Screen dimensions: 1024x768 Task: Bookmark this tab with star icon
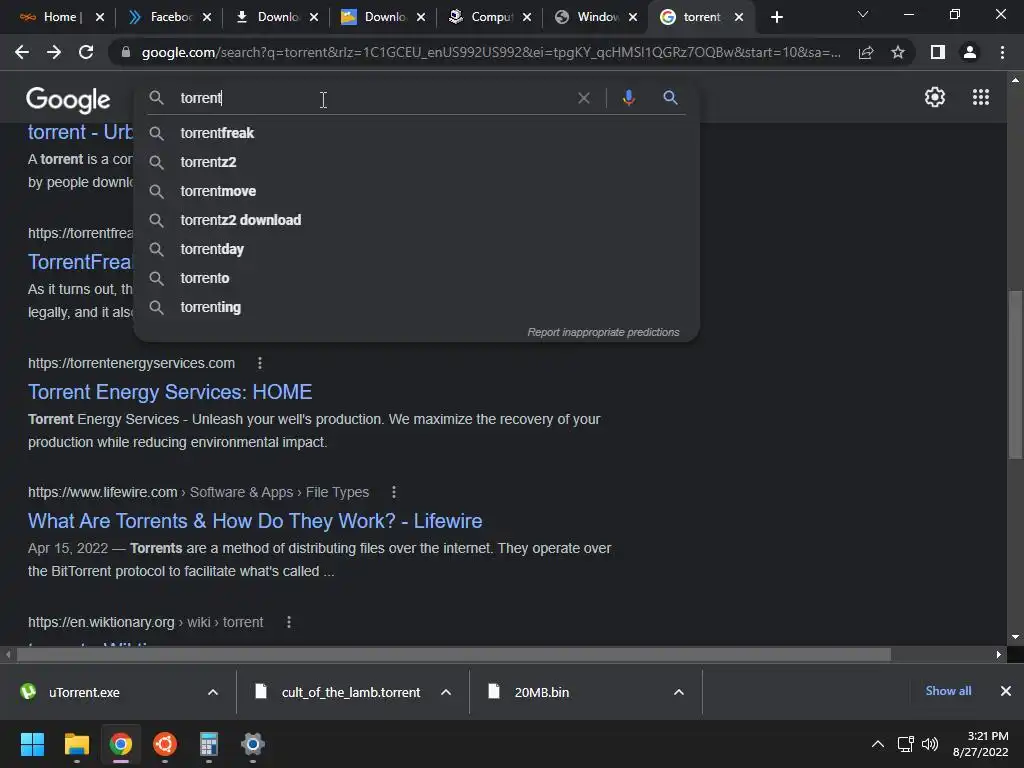pyautogui.click(x=898, y=52)
